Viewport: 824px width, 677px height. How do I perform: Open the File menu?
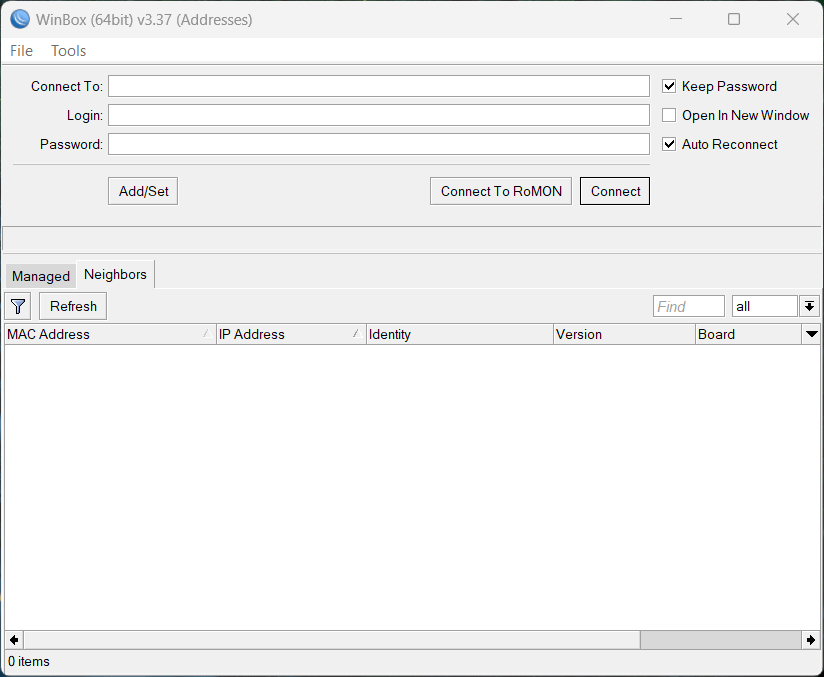[22, 51]
